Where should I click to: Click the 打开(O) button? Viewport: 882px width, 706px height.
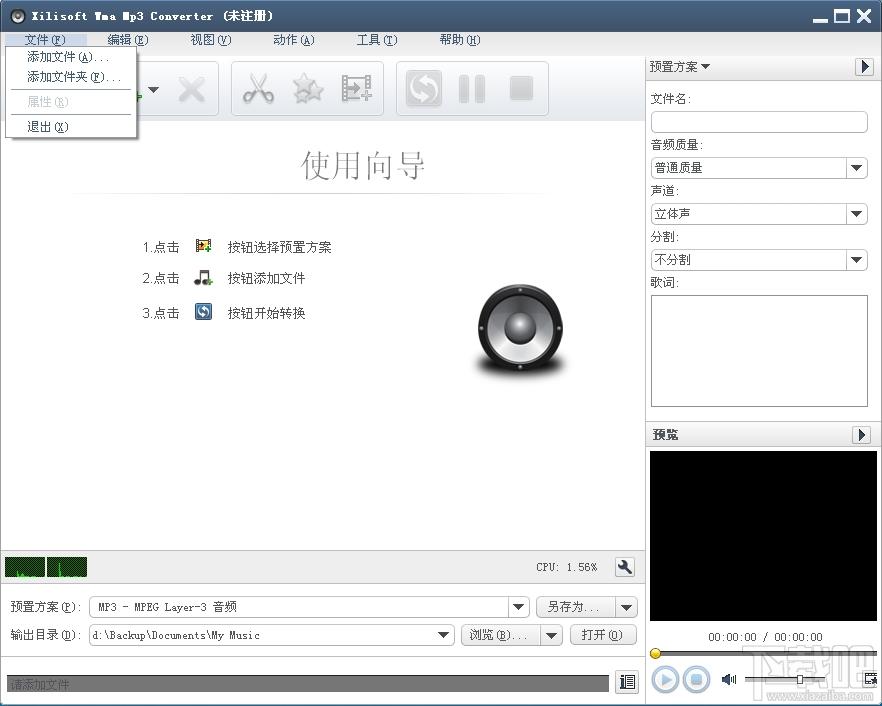tap(603, 635)
